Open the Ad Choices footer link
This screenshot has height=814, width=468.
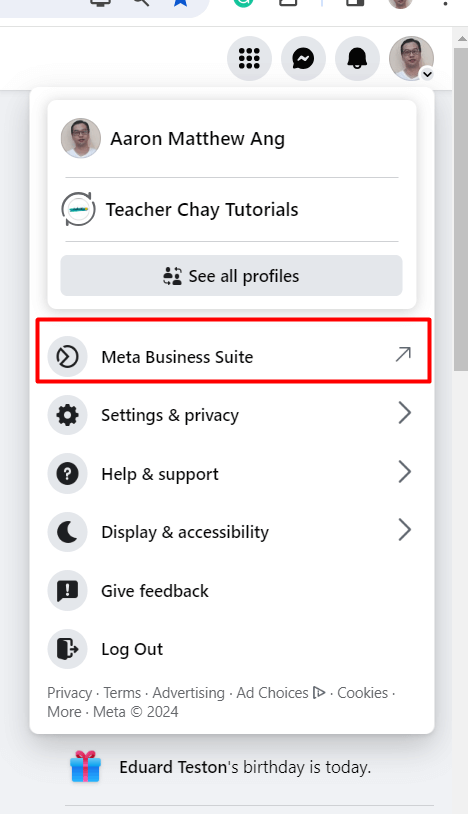pyautogui.click(x=281, y=693)
